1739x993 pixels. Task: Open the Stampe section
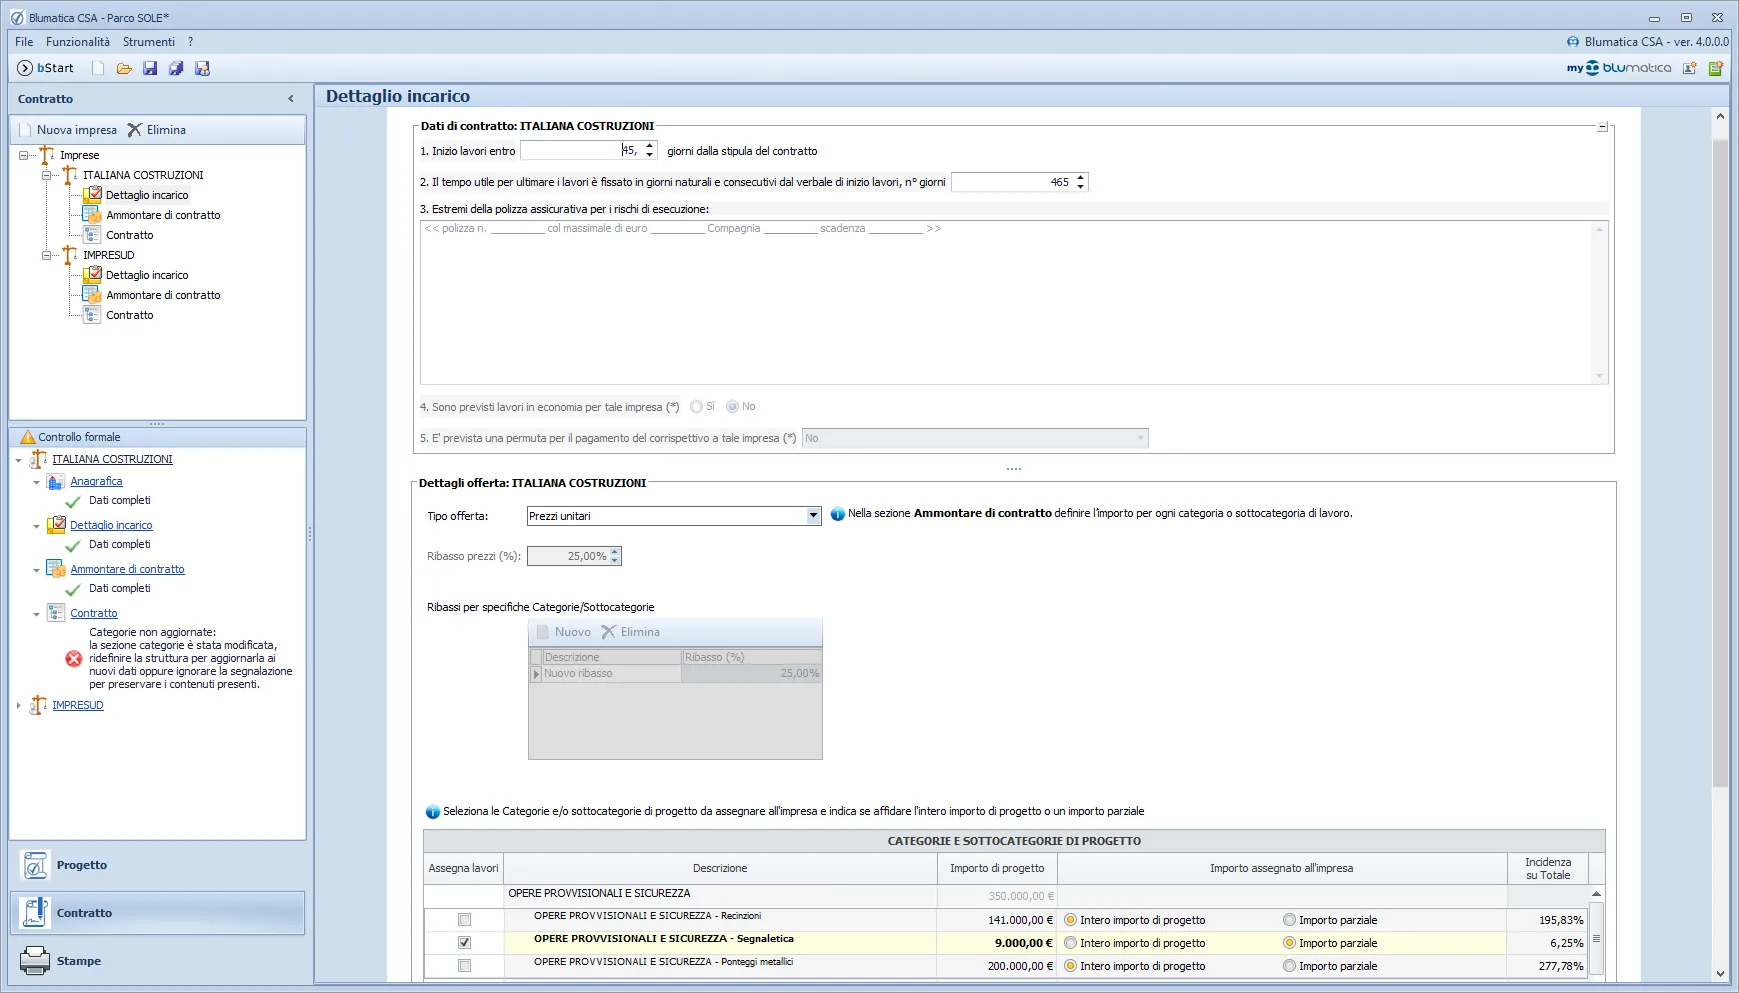pyautogui.click(x=157, y=961)
